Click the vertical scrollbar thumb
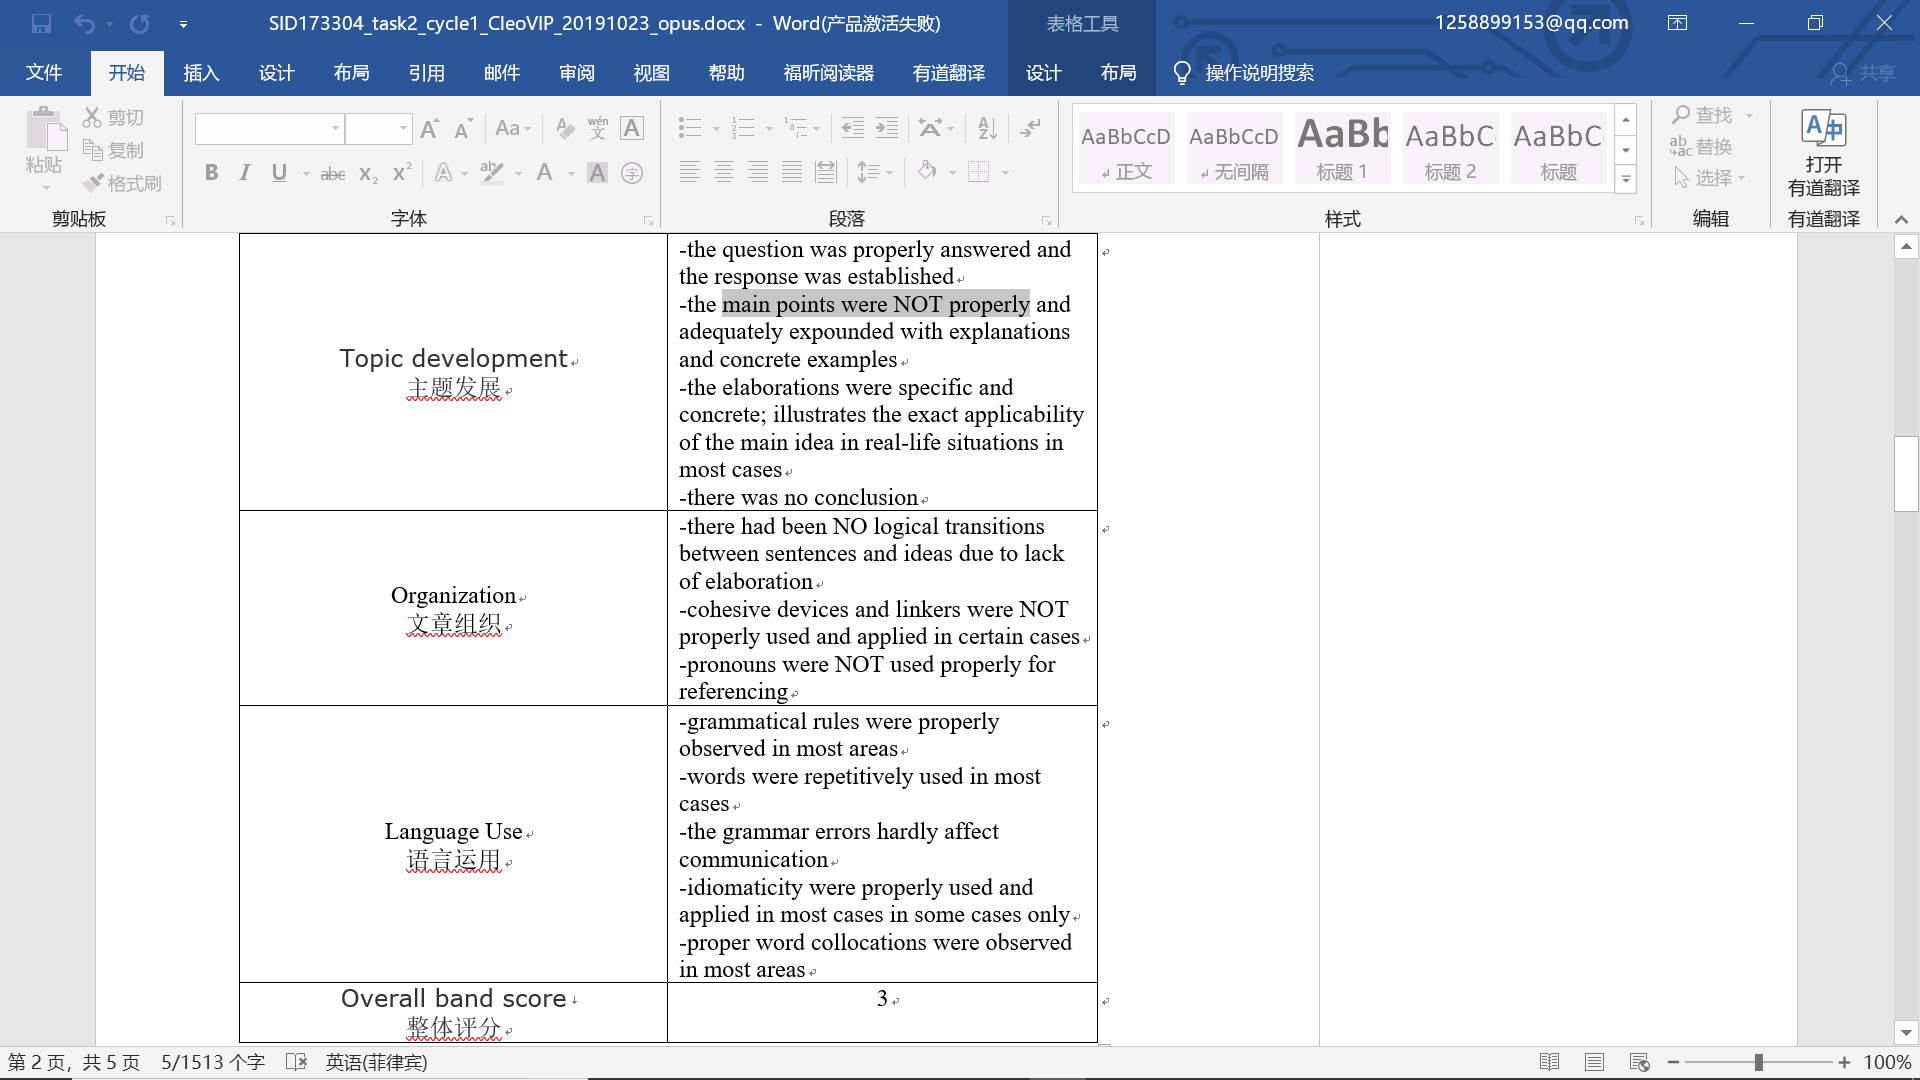This screenshot has height=1080, width=1920. pyautogui.click(x=1906, y=474)
